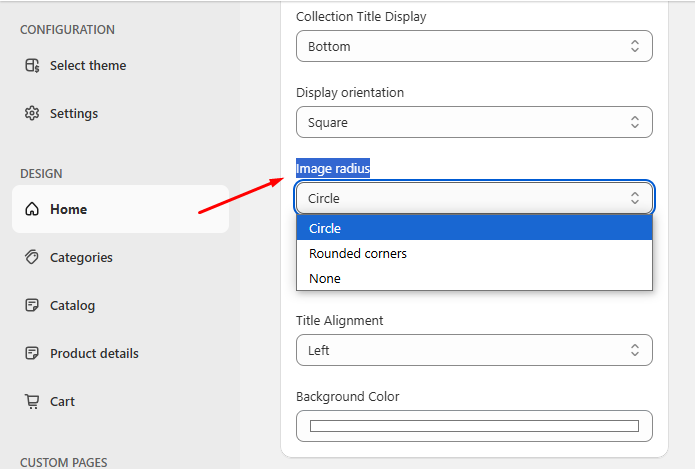Click the Product details page icon
Image resolution: width=695 pixels, height=469 pixels.
tap(32, 353)
